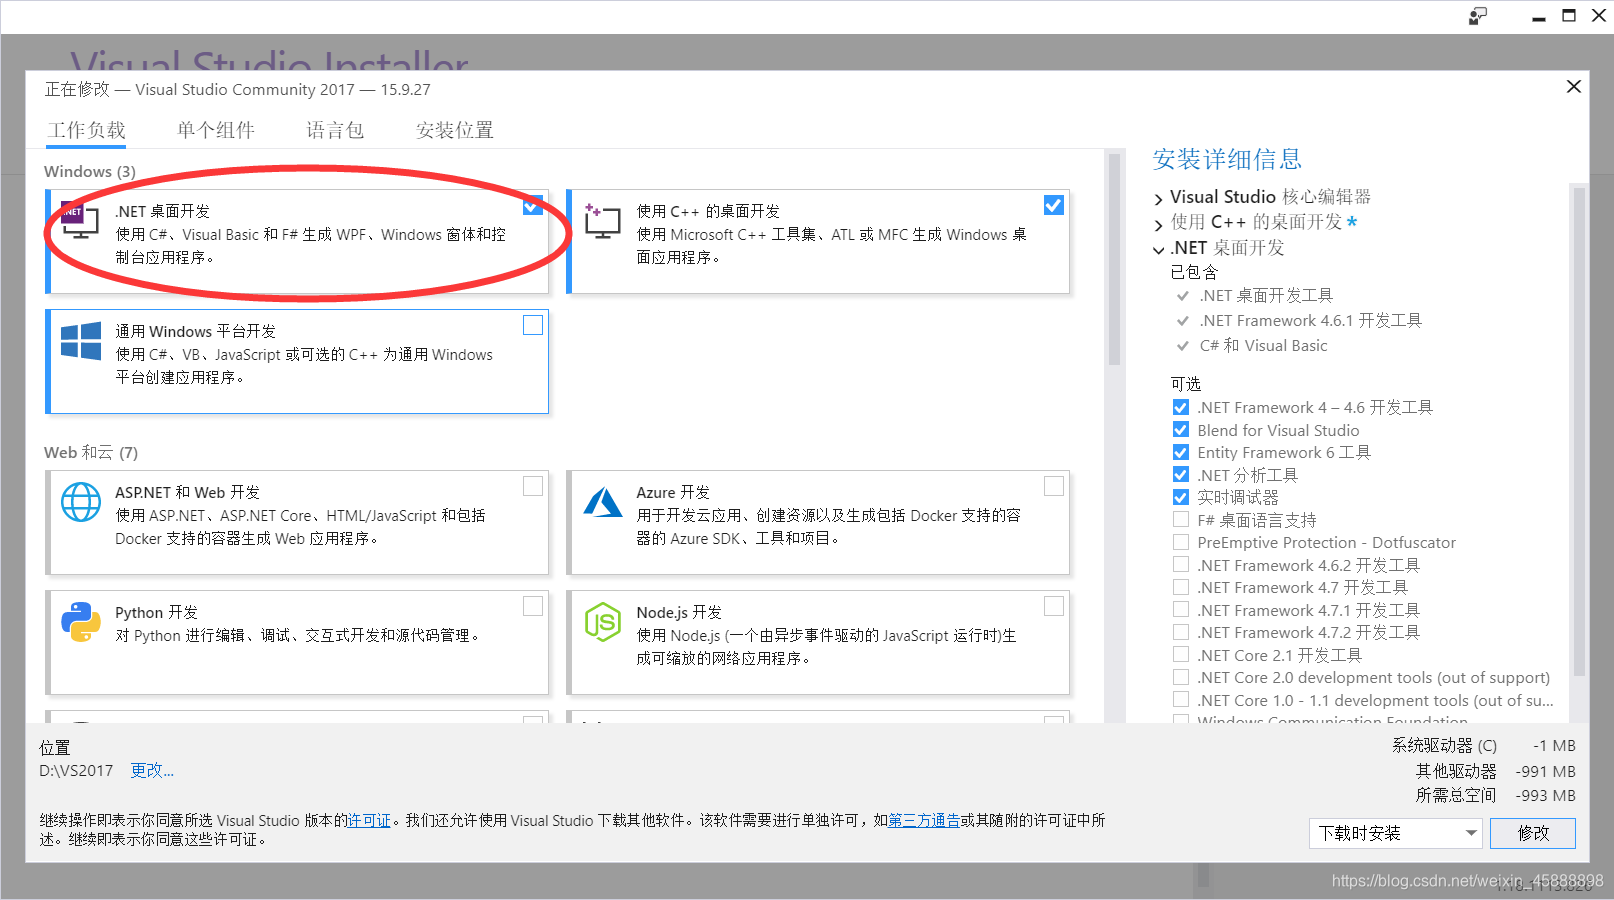
Task: Enable .NET Core 2.1 development tools
Action: (x=1181, y=655)
